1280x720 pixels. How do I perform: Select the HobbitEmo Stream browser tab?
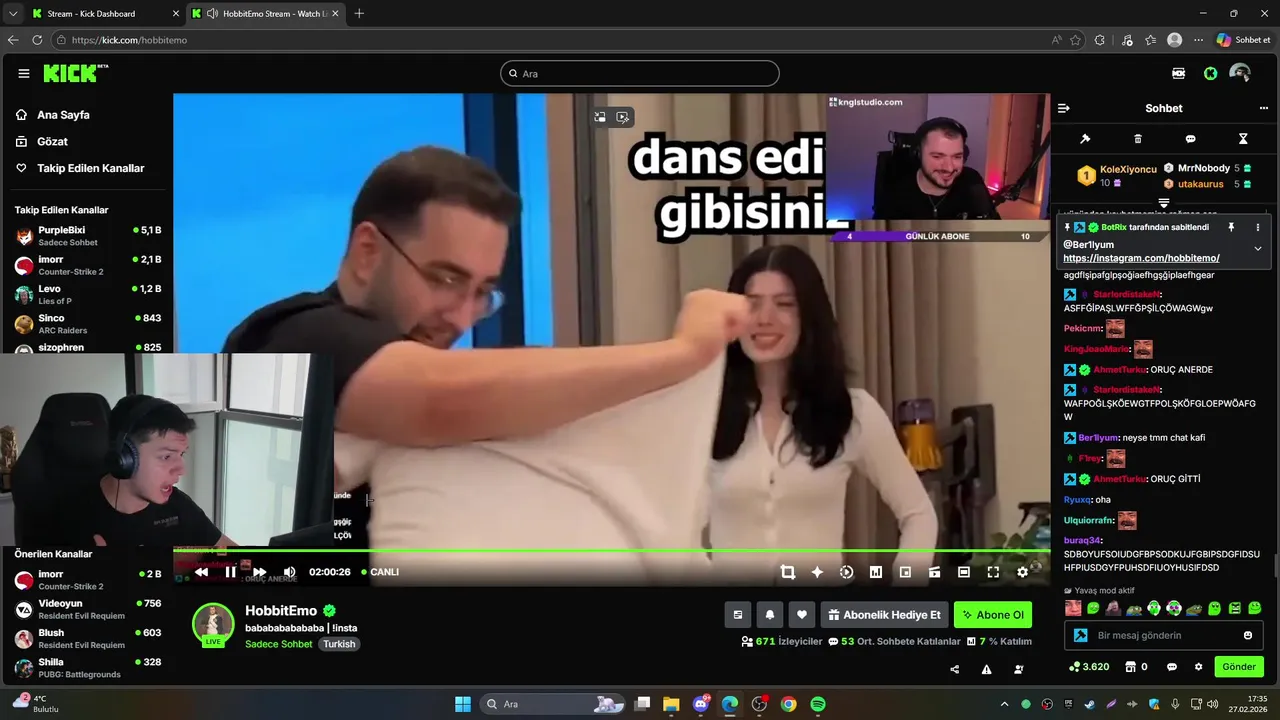(265, 14)
